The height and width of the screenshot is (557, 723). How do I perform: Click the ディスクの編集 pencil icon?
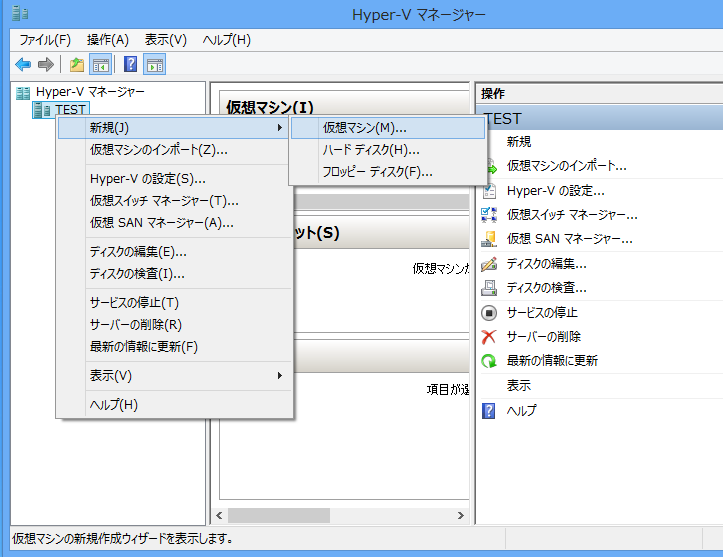click(x=489, y=264)
